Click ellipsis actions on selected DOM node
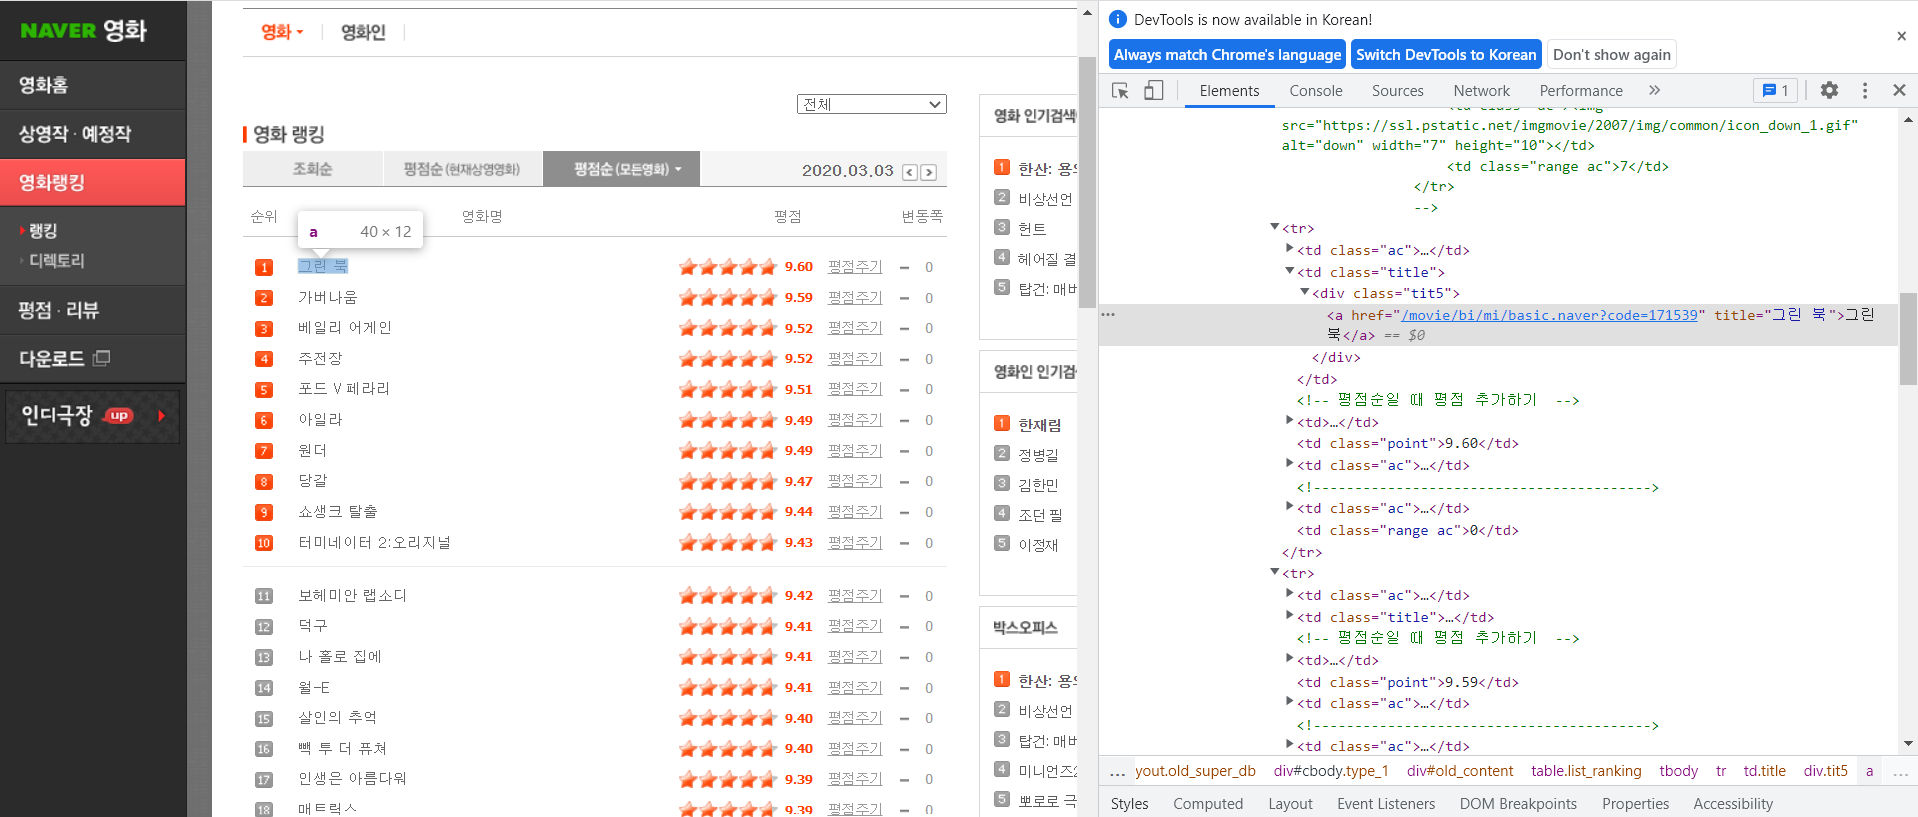 click(1108, 314)
